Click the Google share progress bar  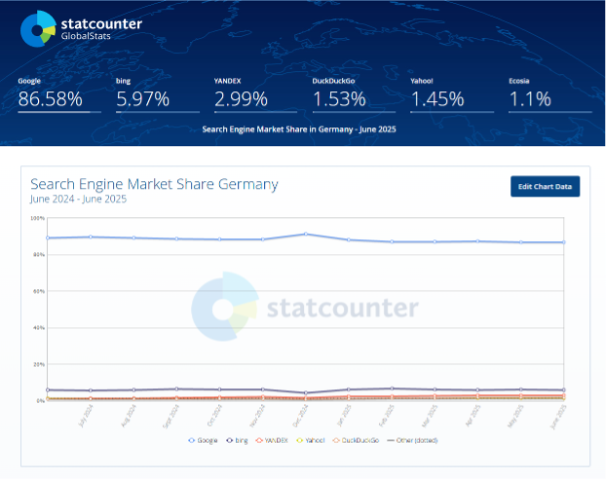(x=60, y=112)
